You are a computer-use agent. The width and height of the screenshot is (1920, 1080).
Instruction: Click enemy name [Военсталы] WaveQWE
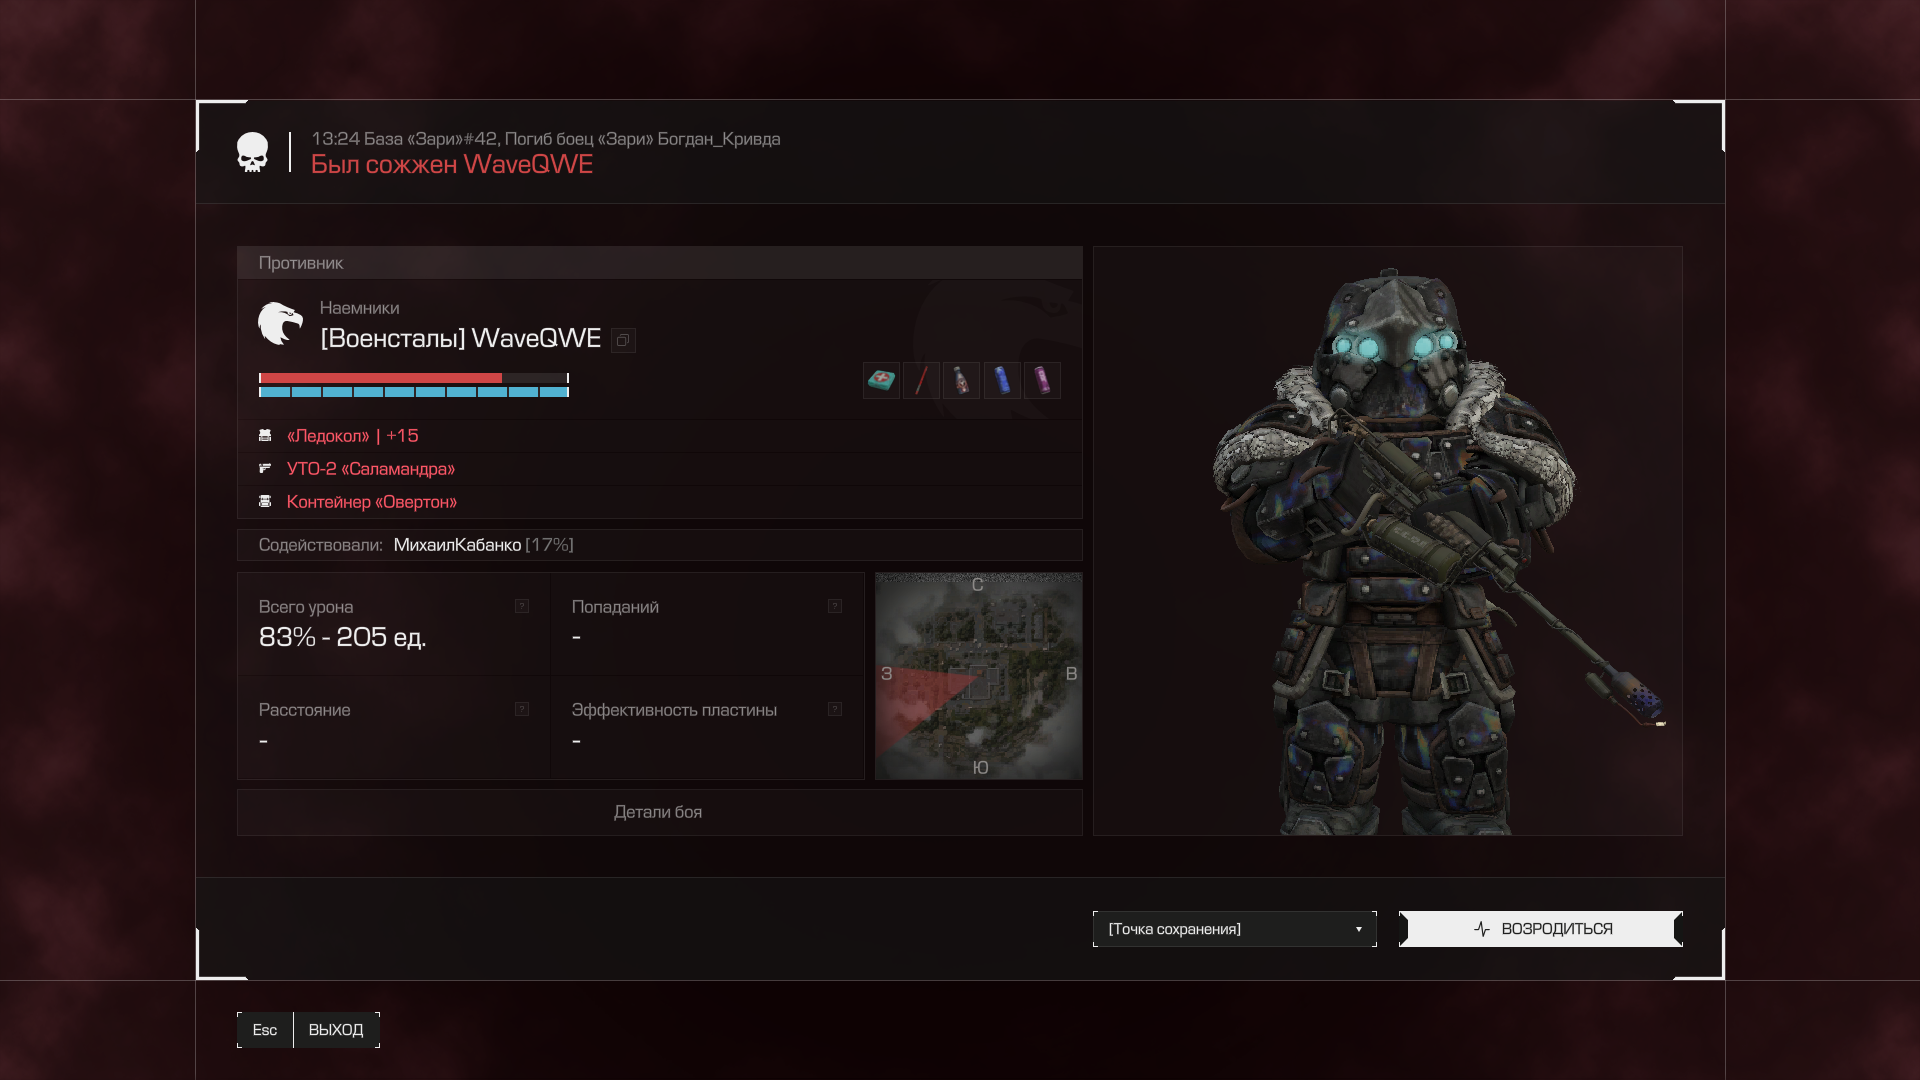coord(460,339)
